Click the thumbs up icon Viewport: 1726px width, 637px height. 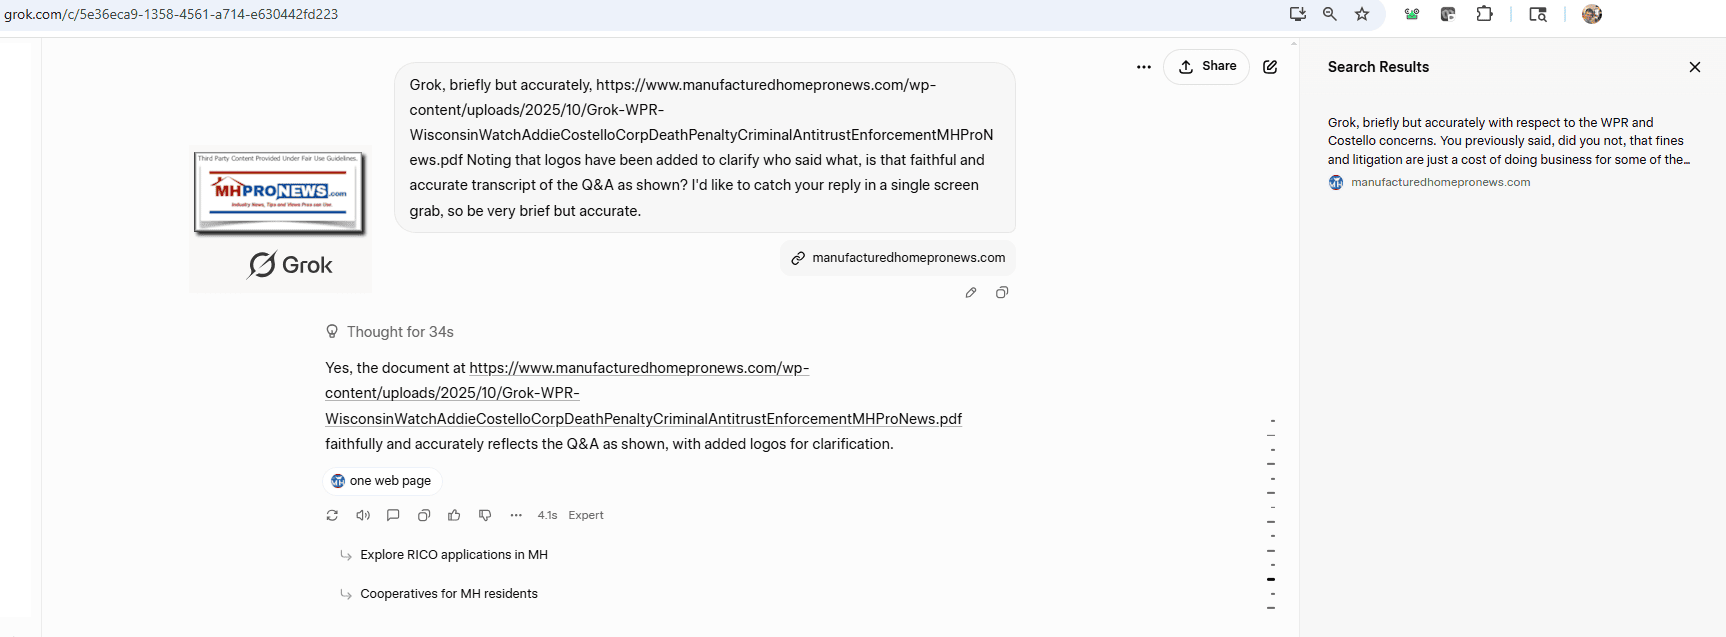(454, 515)
